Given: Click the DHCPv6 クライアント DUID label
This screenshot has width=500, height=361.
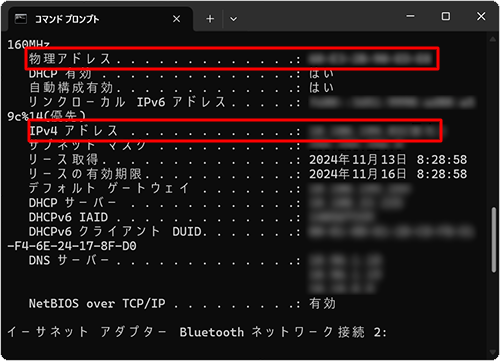Looking at the screenshot, I should pos(115,232).
